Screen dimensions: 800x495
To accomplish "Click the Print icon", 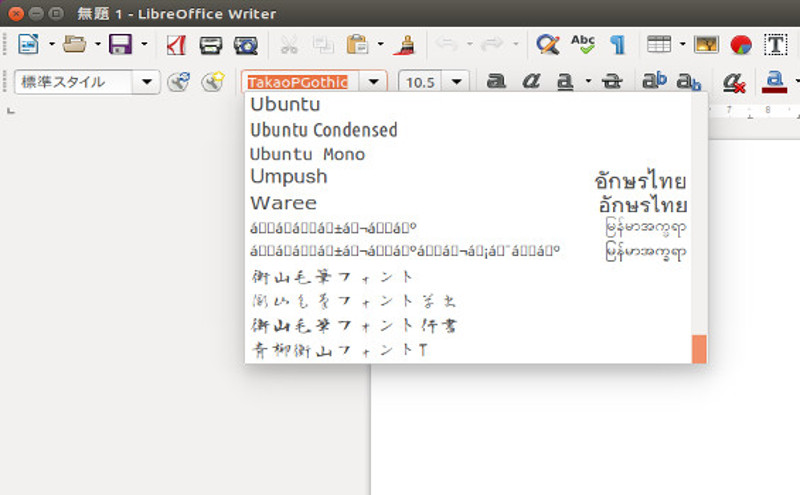I will click(211, 45).
